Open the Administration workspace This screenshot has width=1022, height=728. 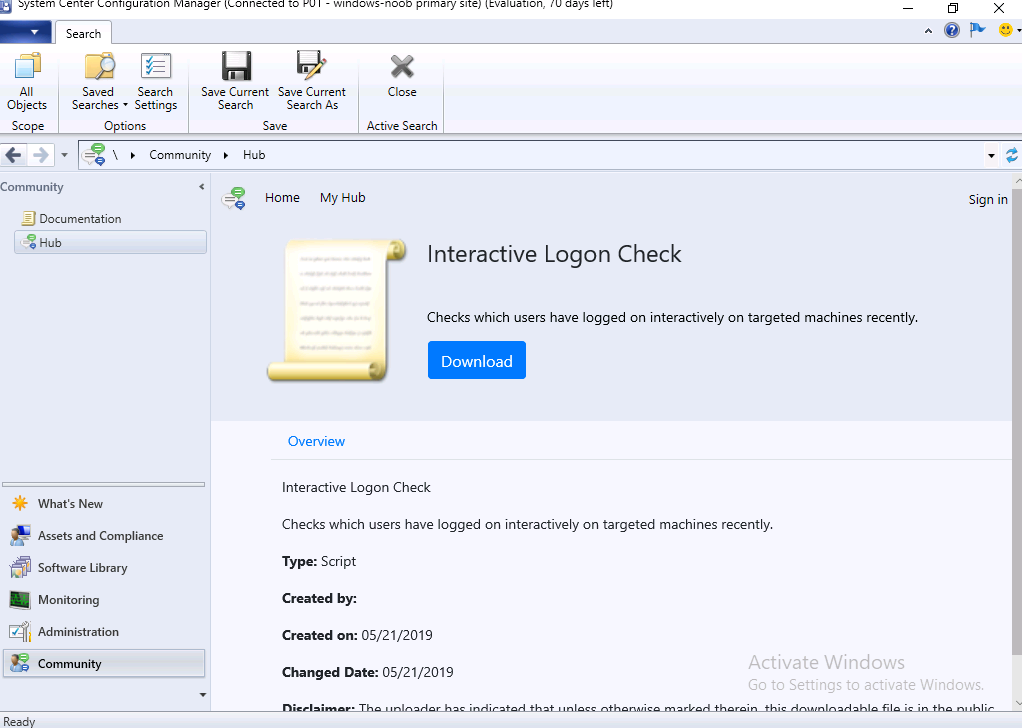coord(104,632)
